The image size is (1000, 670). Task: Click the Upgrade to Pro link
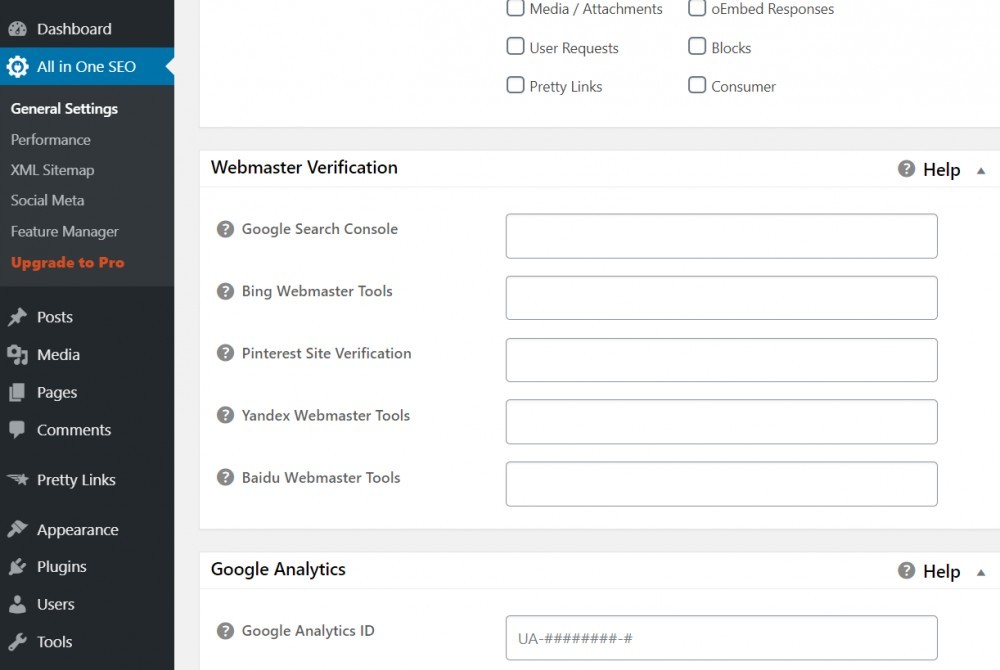68,263
